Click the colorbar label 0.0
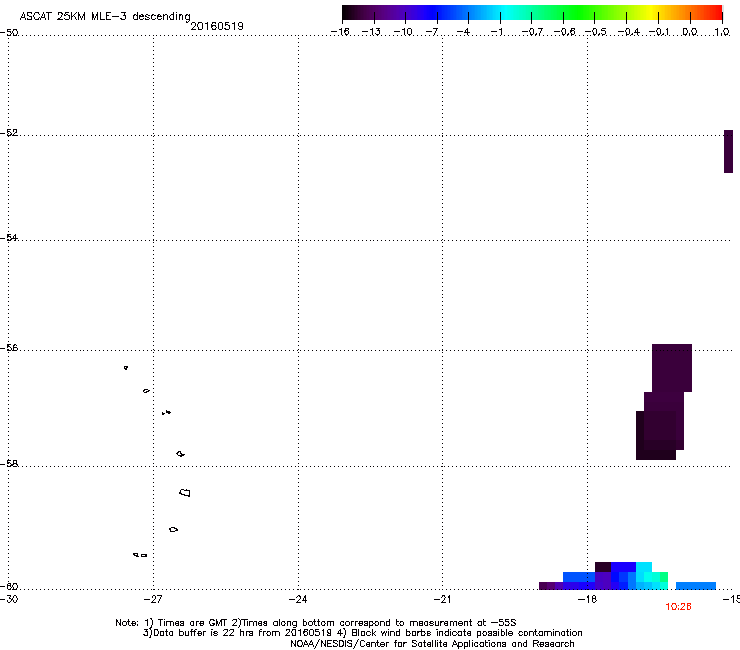 690,32
